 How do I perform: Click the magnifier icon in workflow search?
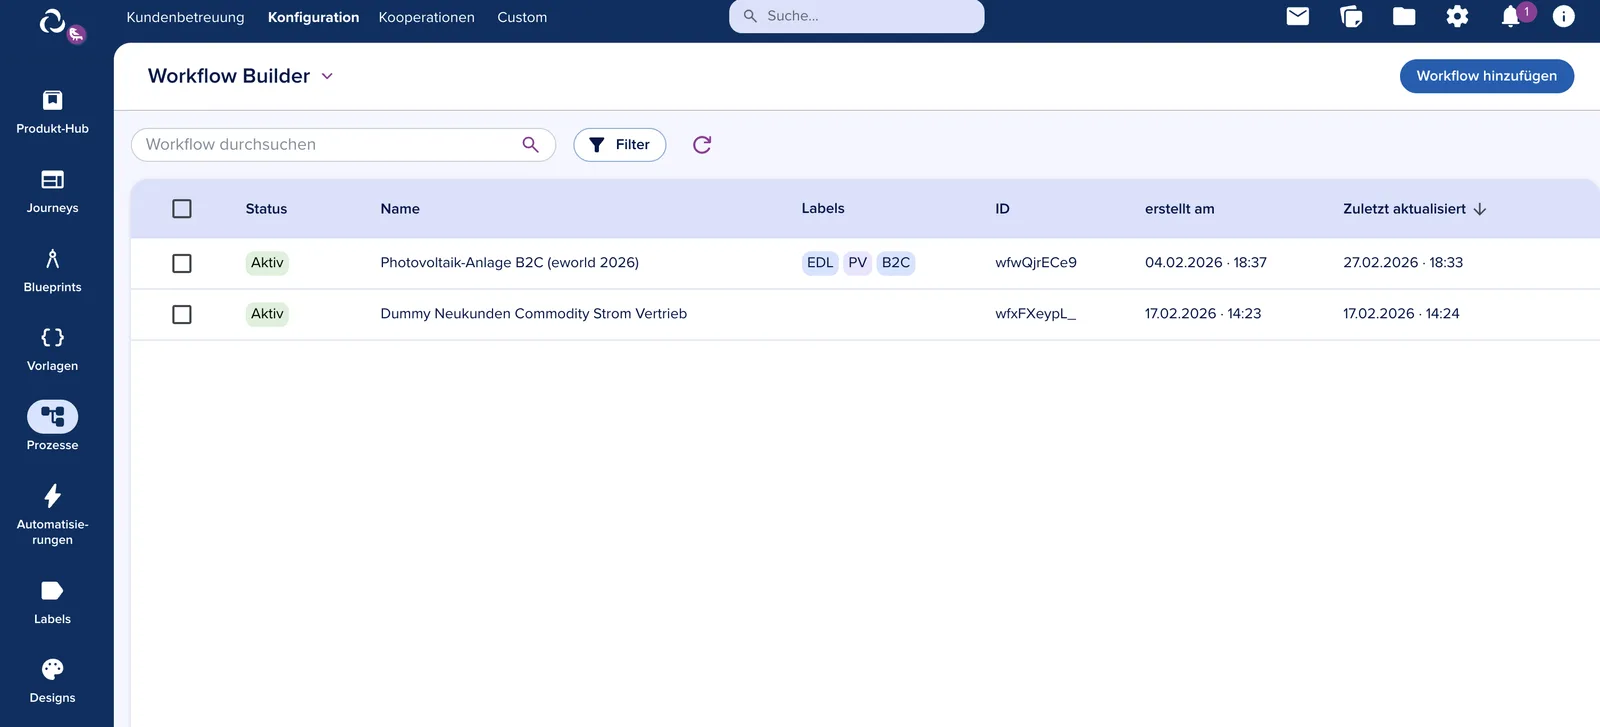530,145
